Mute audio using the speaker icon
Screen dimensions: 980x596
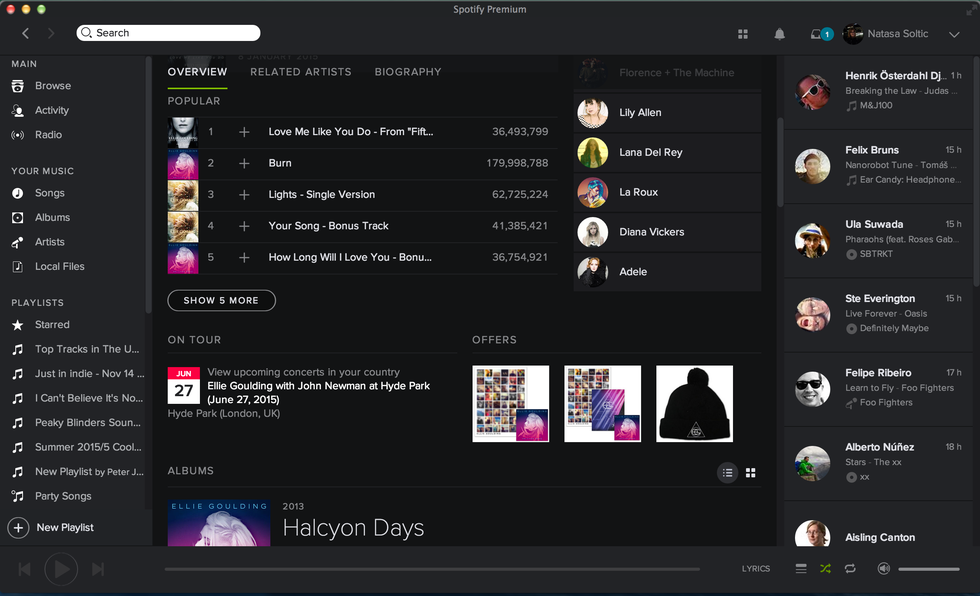pyautogui.click(x=883, y=569)
